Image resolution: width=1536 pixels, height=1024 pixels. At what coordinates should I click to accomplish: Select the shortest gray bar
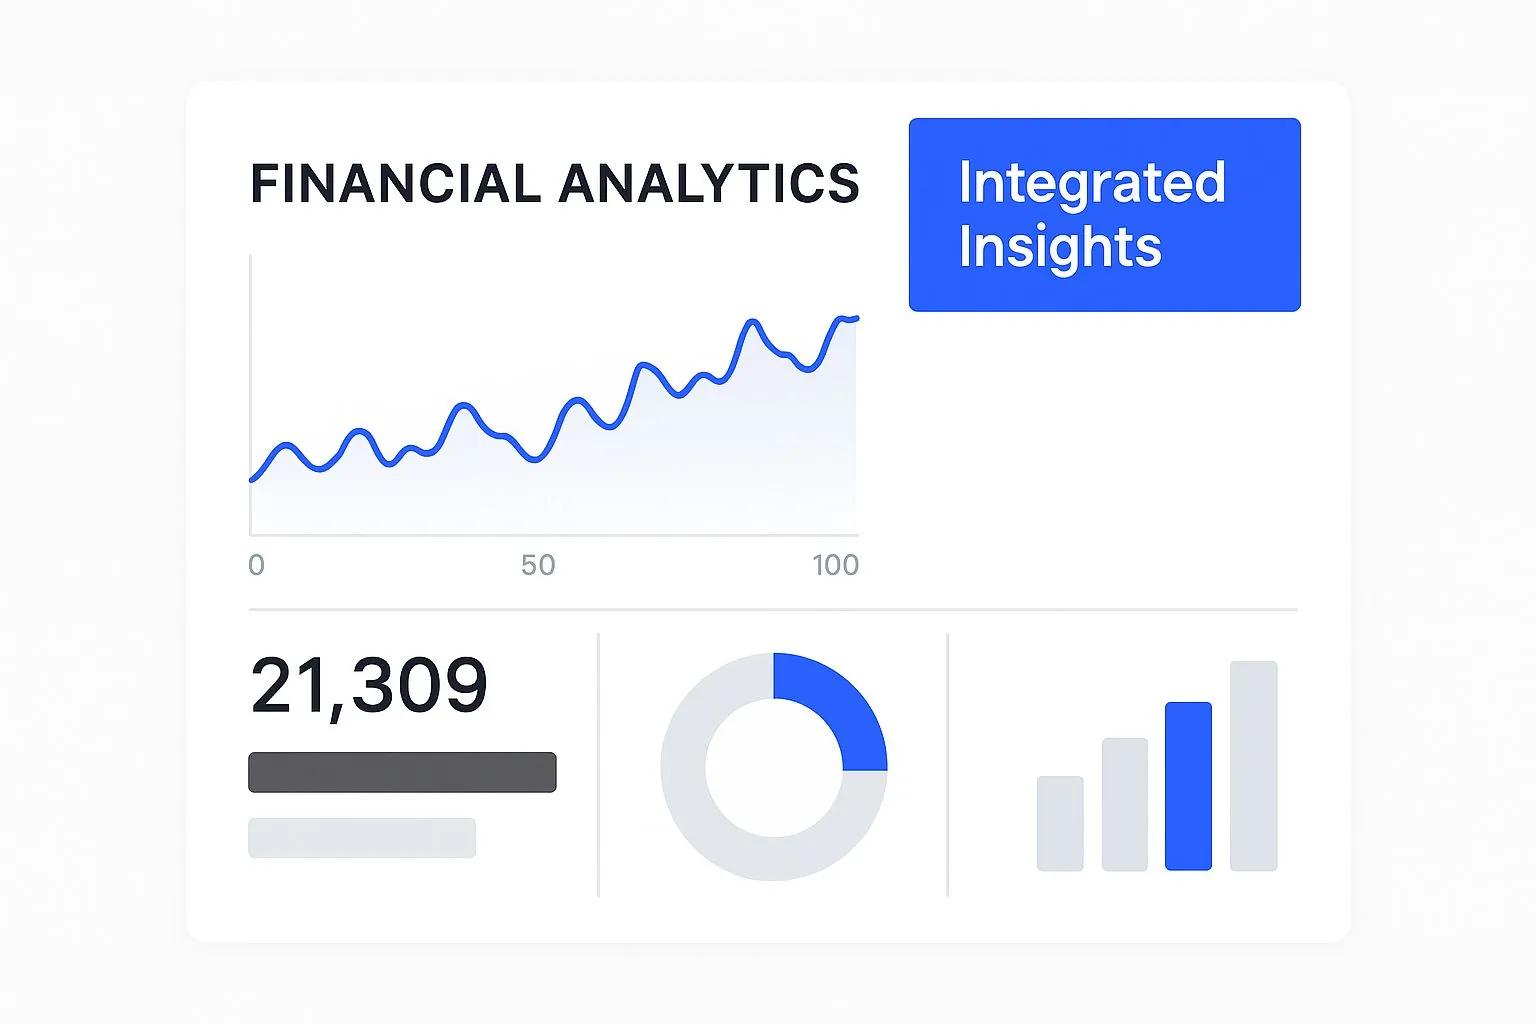point(1060,823)
